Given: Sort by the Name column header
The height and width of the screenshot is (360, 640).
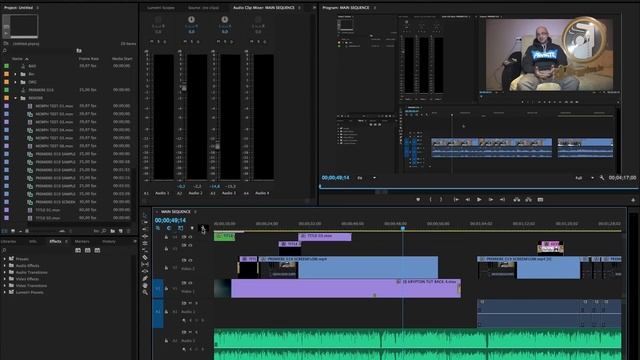Looking at the screenshot, I should point(17,59).
